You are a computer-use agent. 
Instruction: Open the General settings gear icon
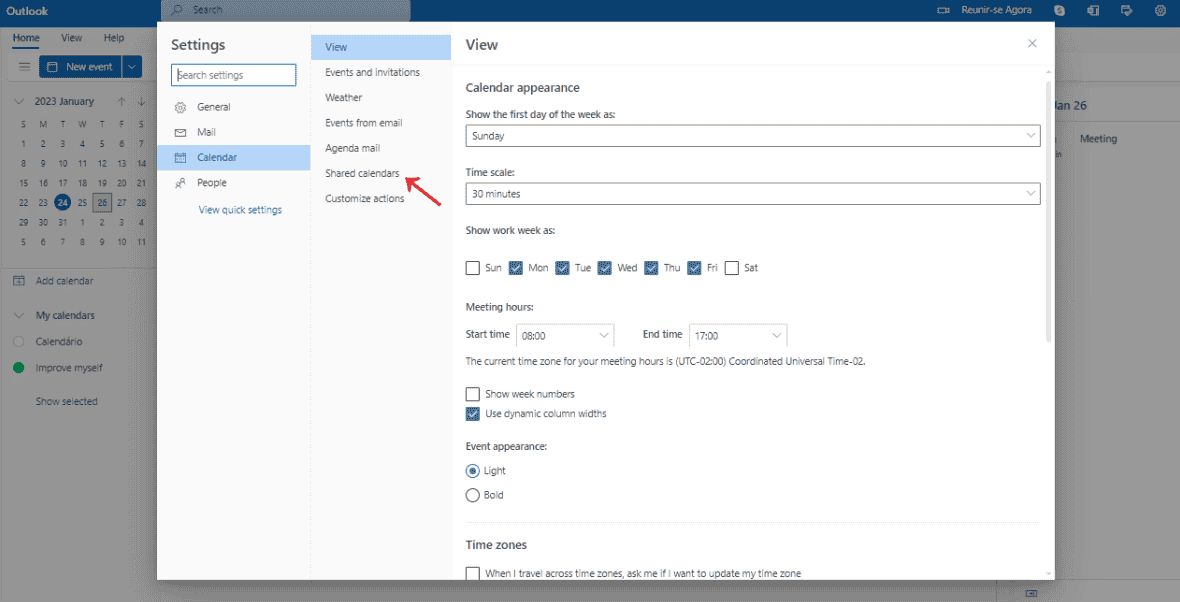point(180,106)
